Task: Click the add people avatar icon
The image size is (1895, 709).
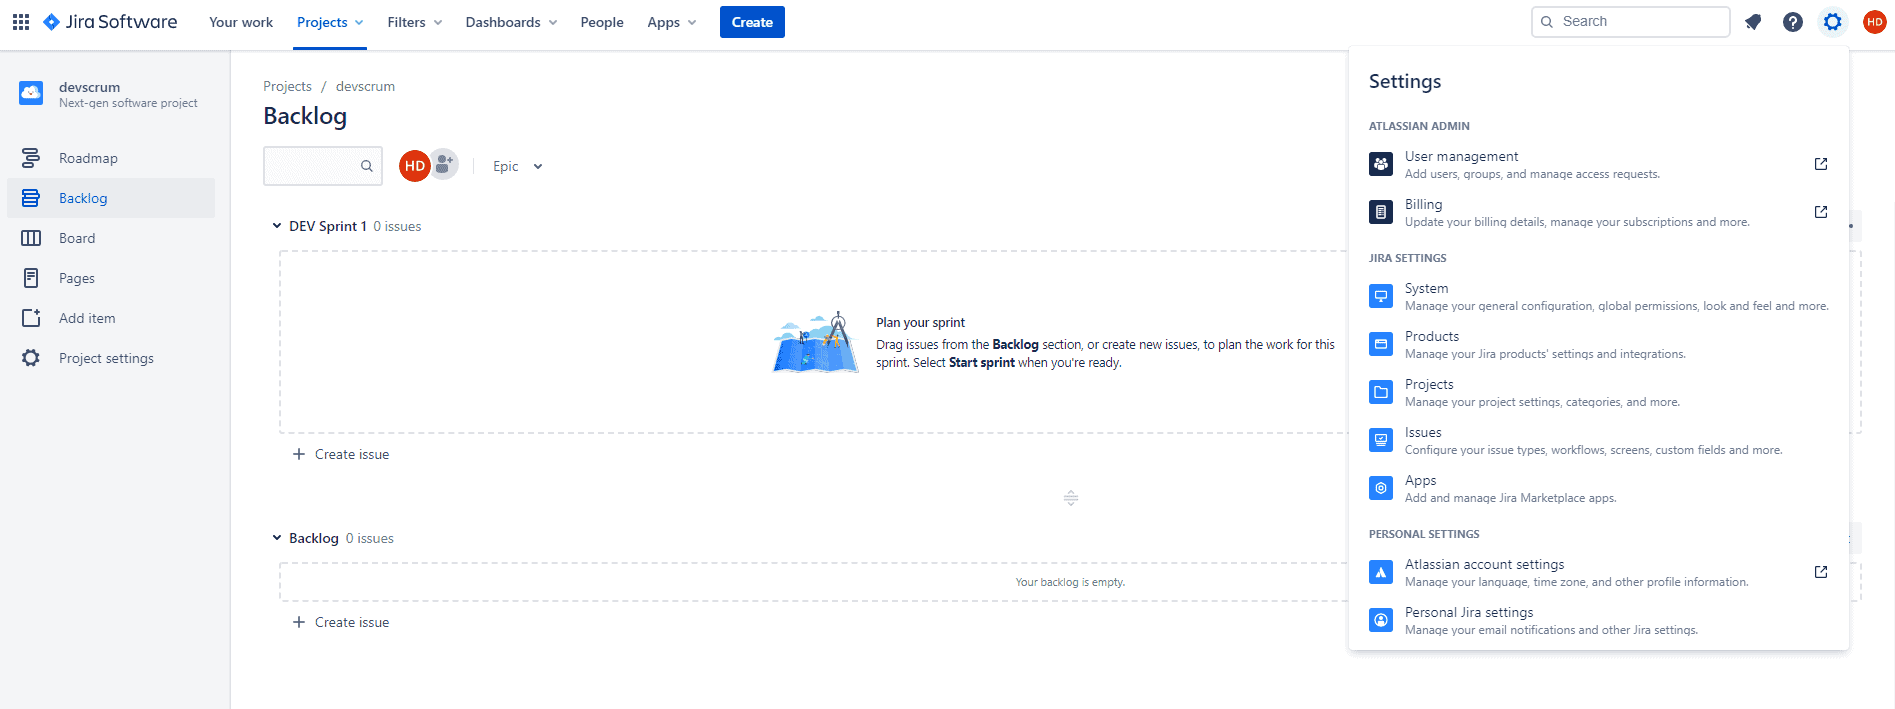Action: 444,164
